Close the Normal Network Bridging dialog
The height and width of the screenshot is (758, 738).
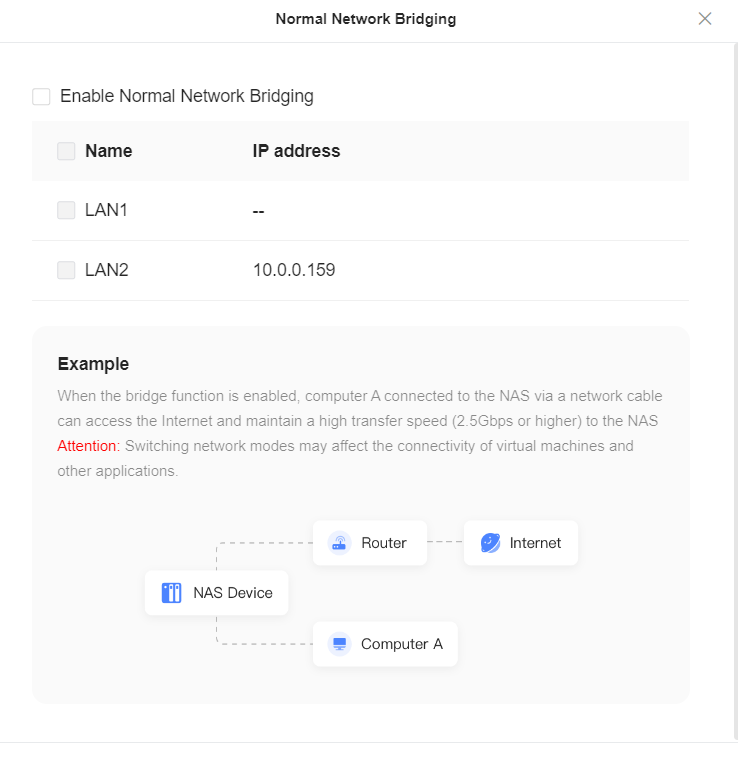tap(705, 19)
